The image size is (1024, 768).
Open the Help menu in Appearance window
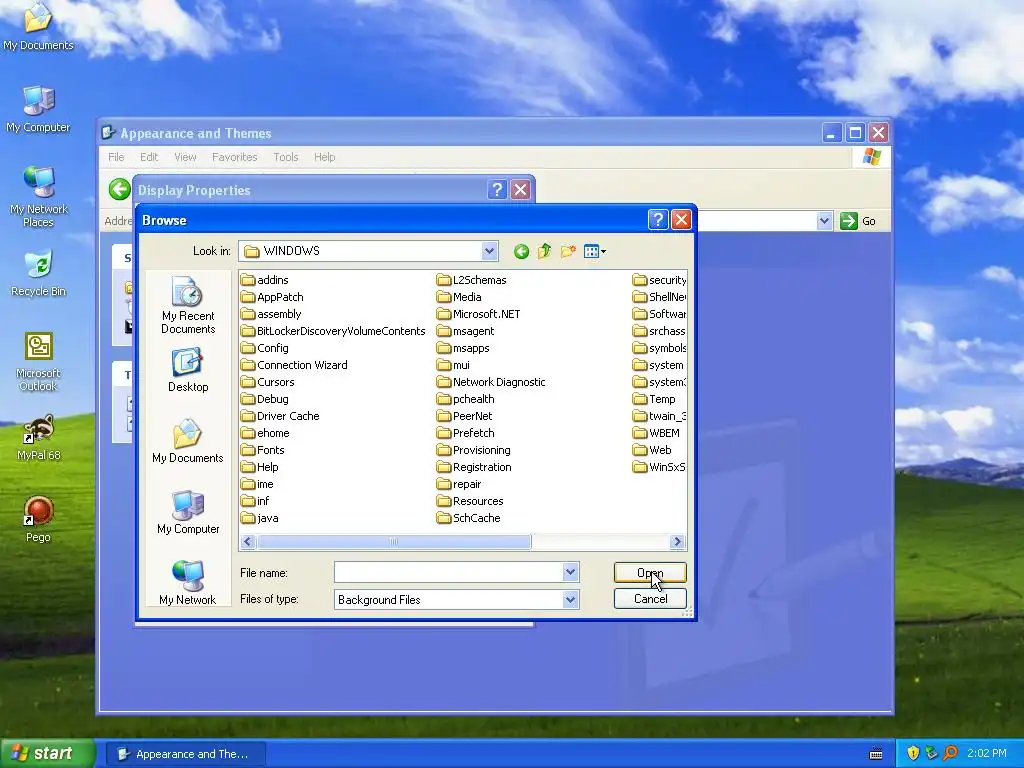[x=325, y=157]
